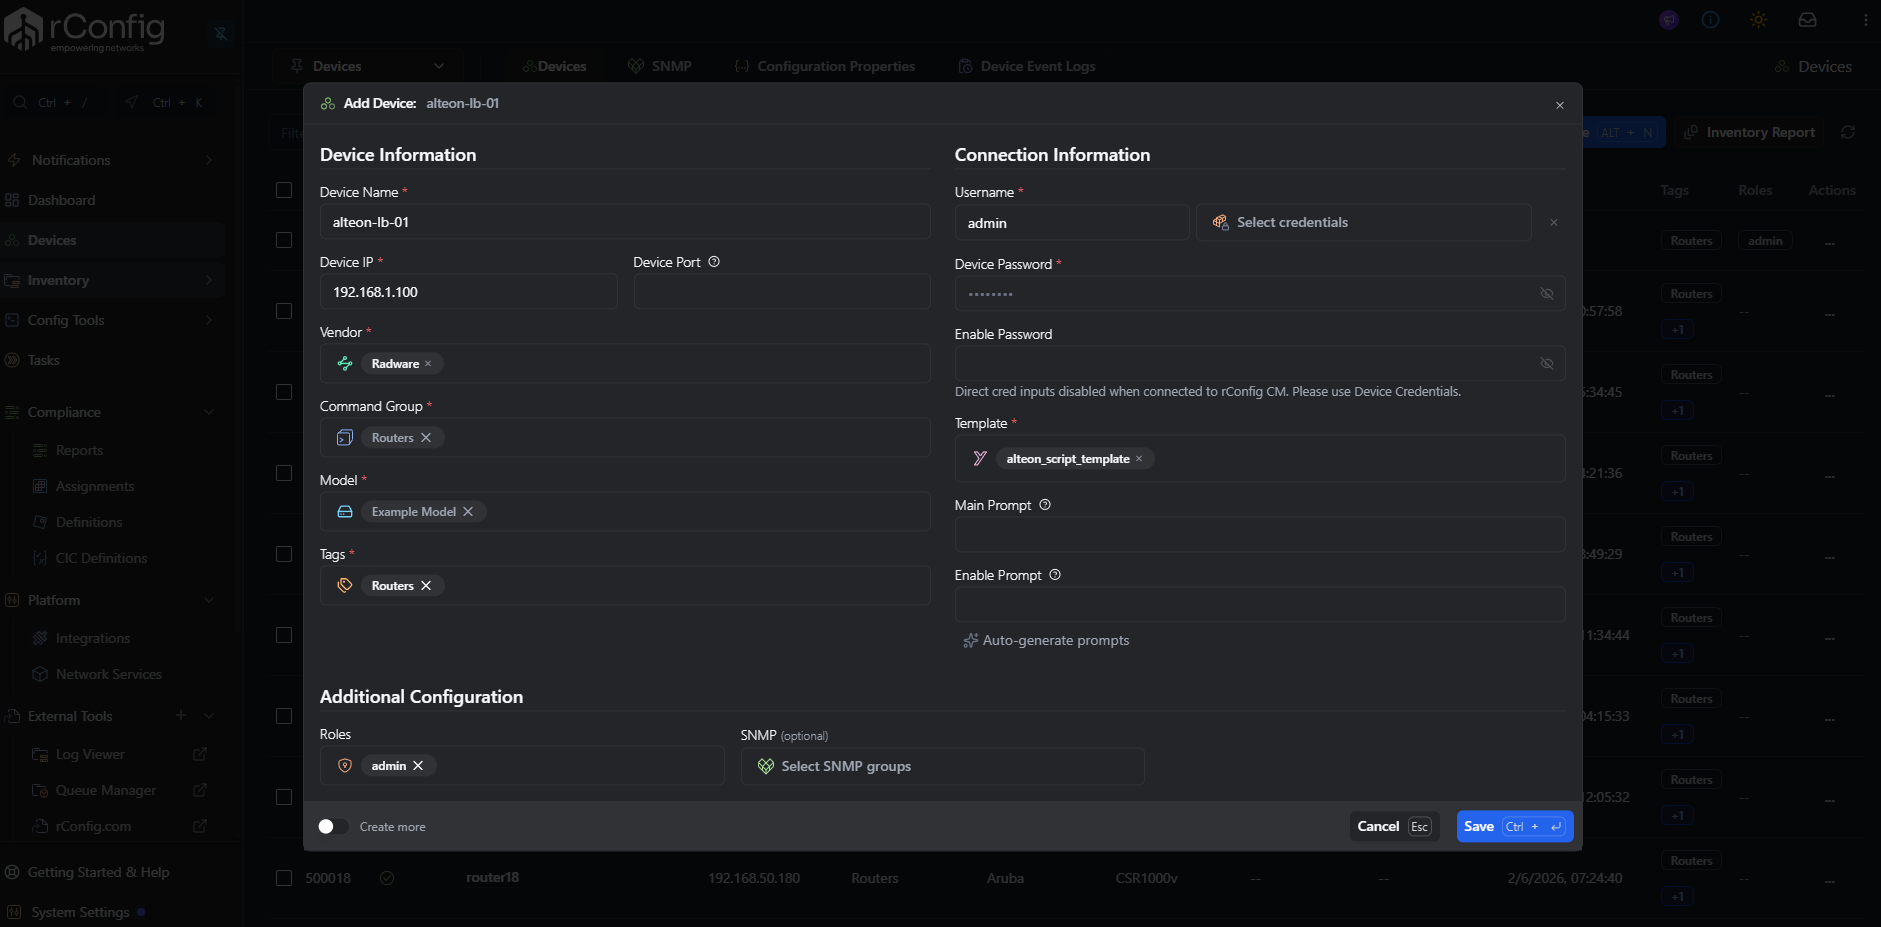Image resolution: width=1881 pixels, height=927 pixels.
Task: Cancel the Add Device dialog
Action: click(x=1394, y=826)
